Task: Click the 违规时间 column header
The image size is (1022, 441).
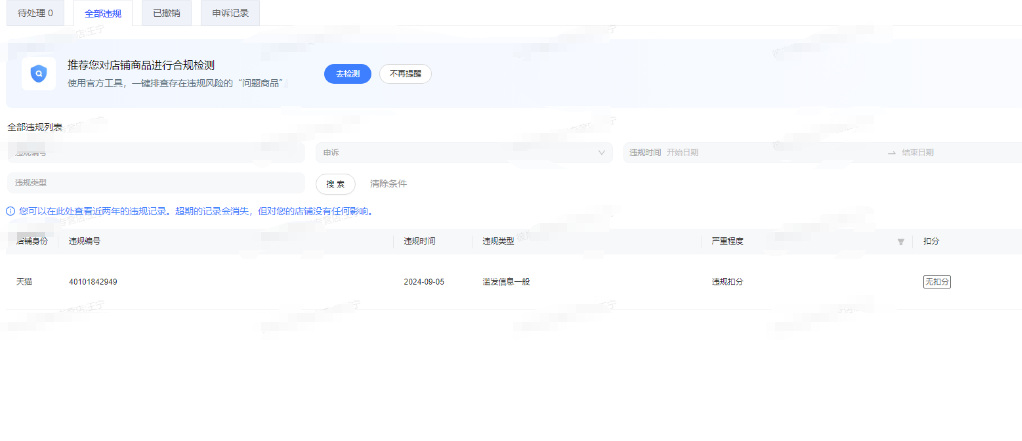Action: (x=419, y=242)
